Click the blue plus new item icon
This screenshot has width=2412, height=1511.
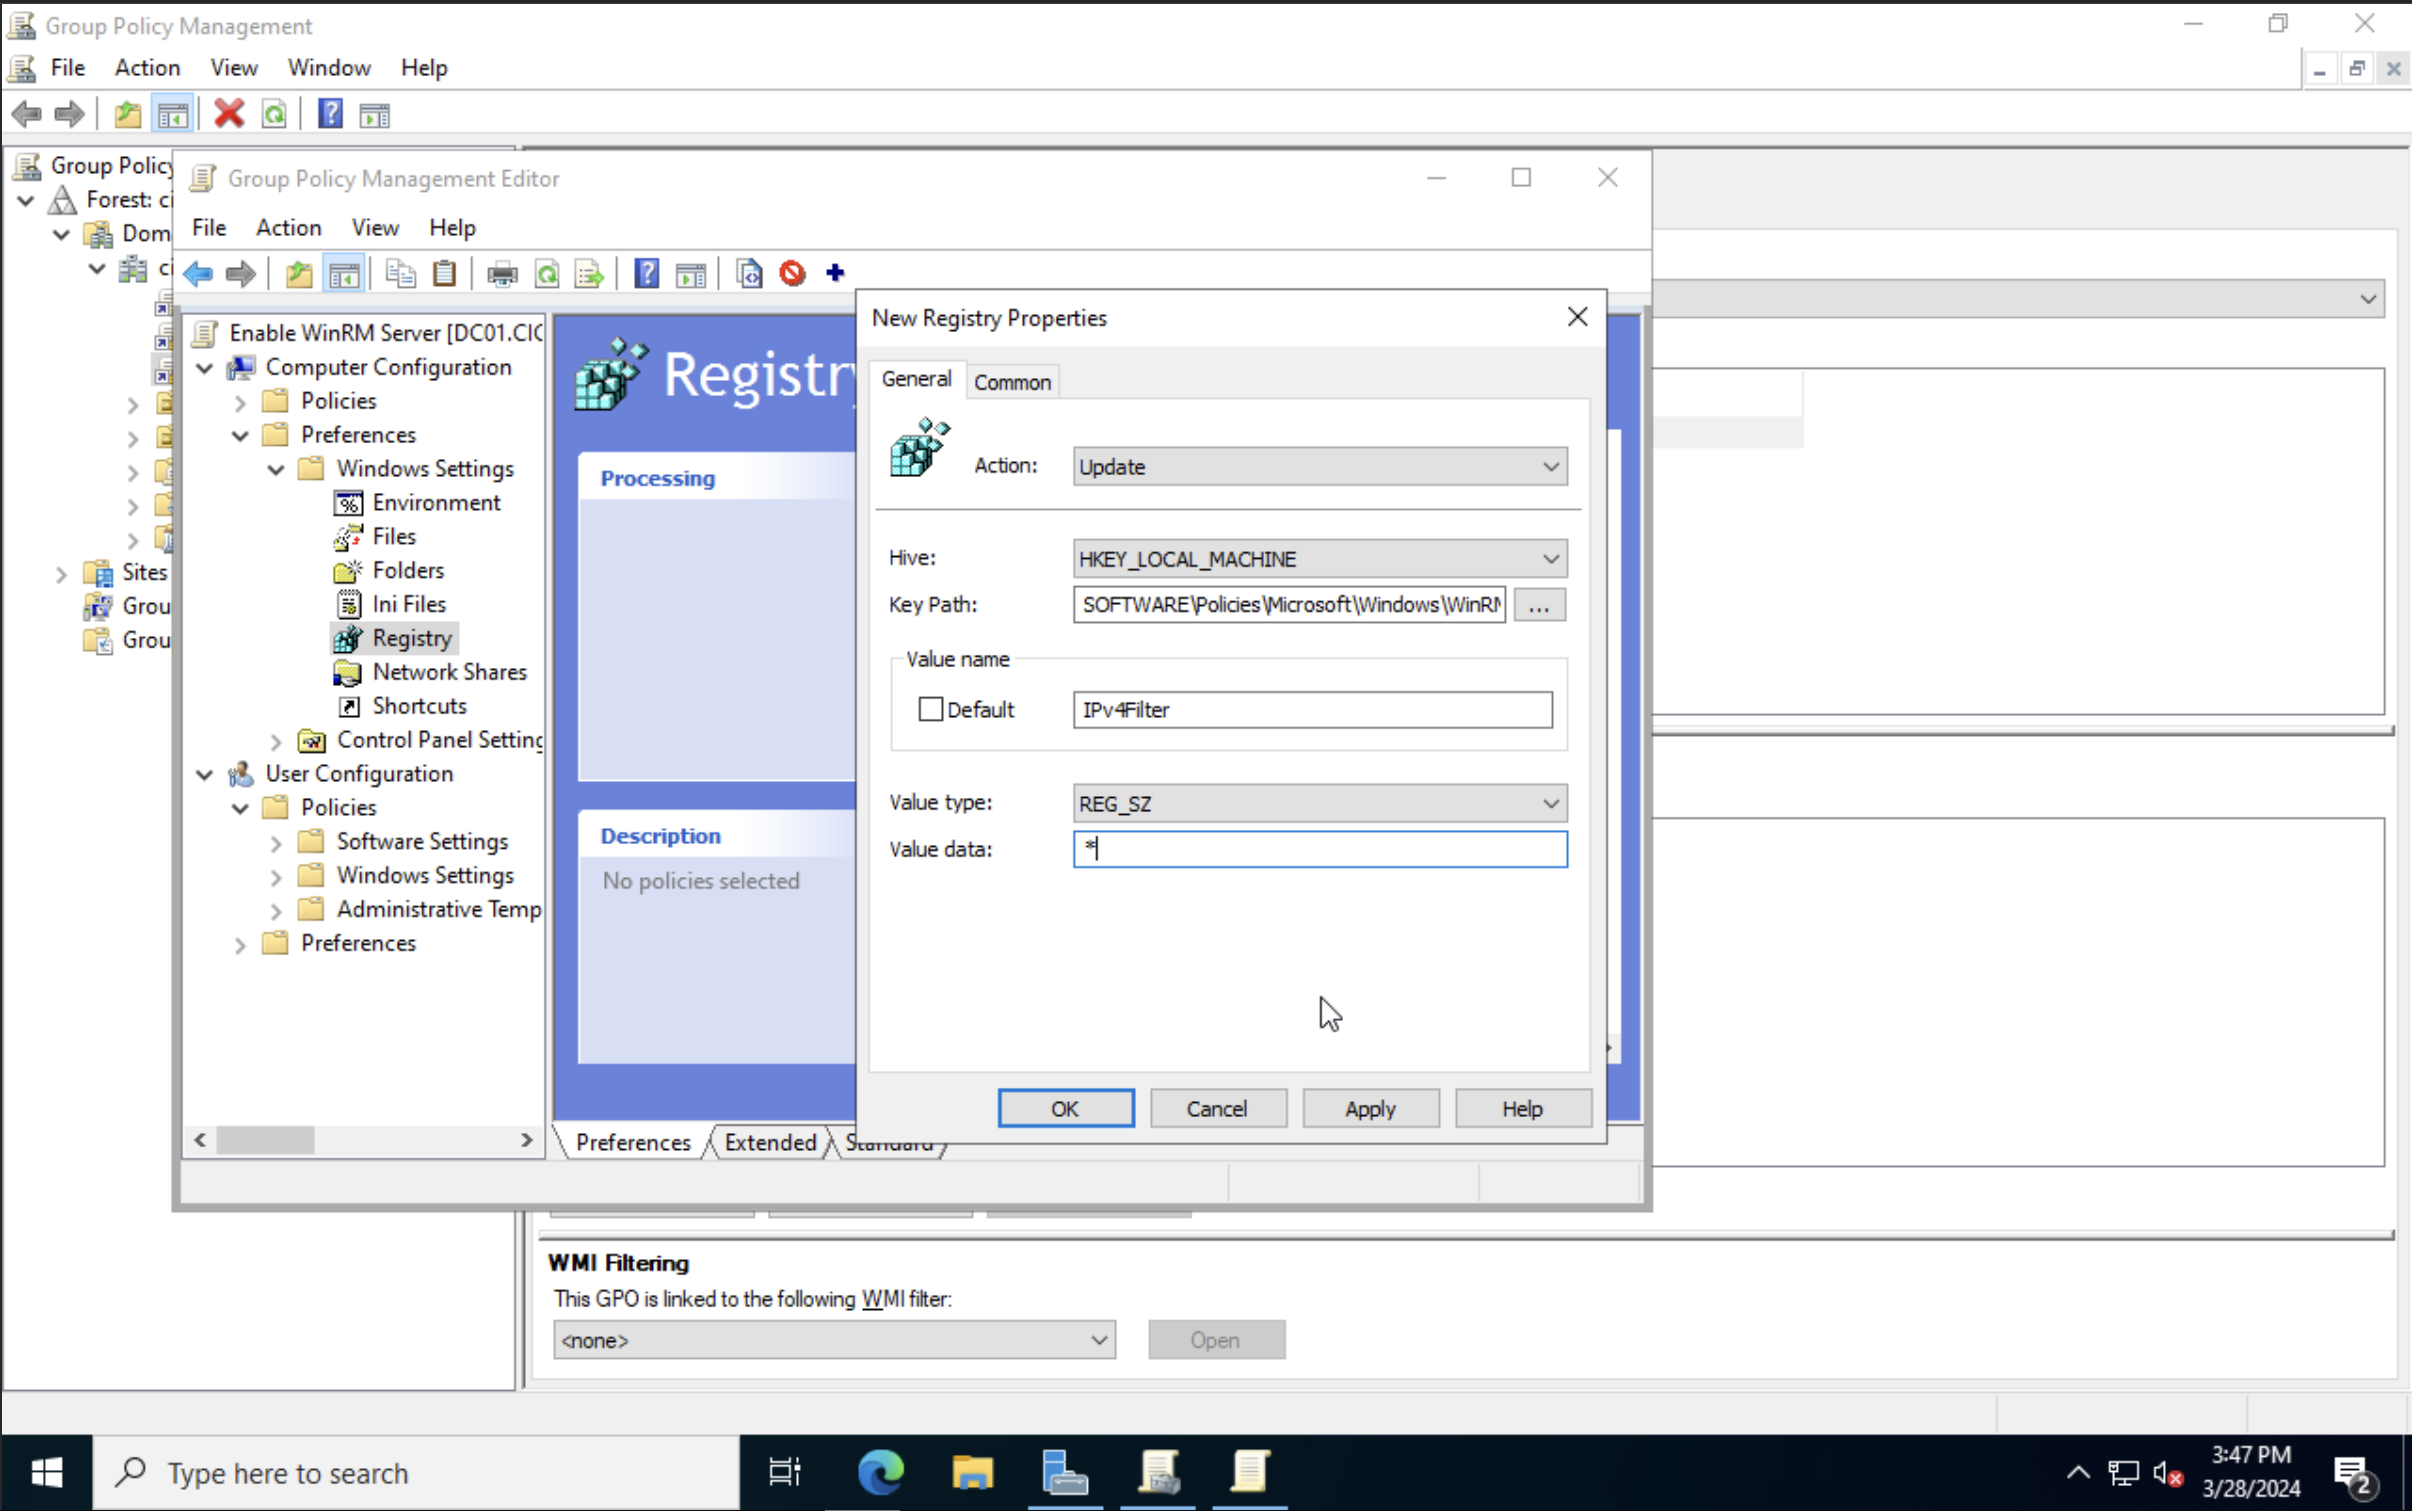[835, 273]
